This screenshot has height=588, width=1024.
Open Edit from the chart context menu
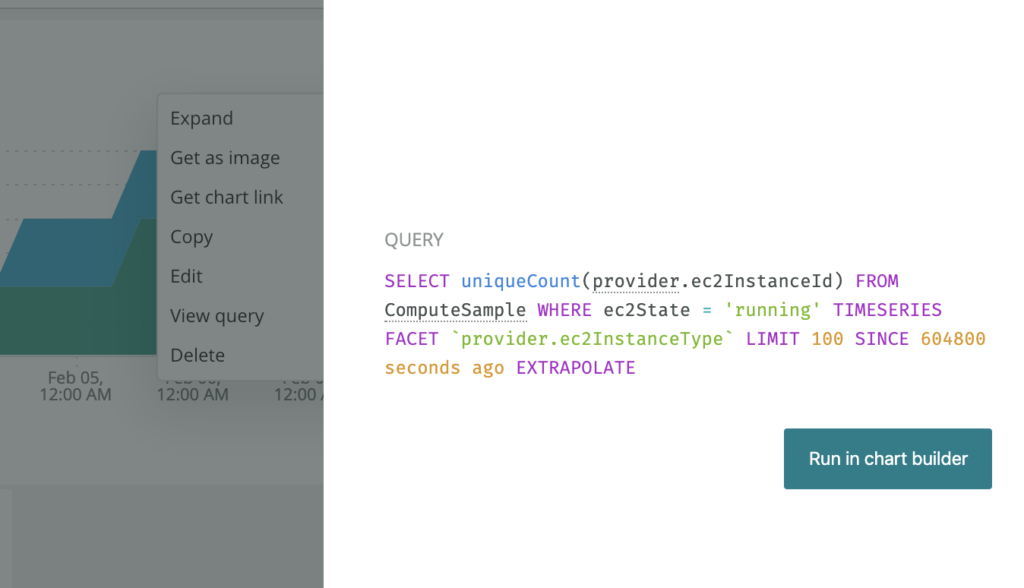pyautogui.click(x=186, y=276)
